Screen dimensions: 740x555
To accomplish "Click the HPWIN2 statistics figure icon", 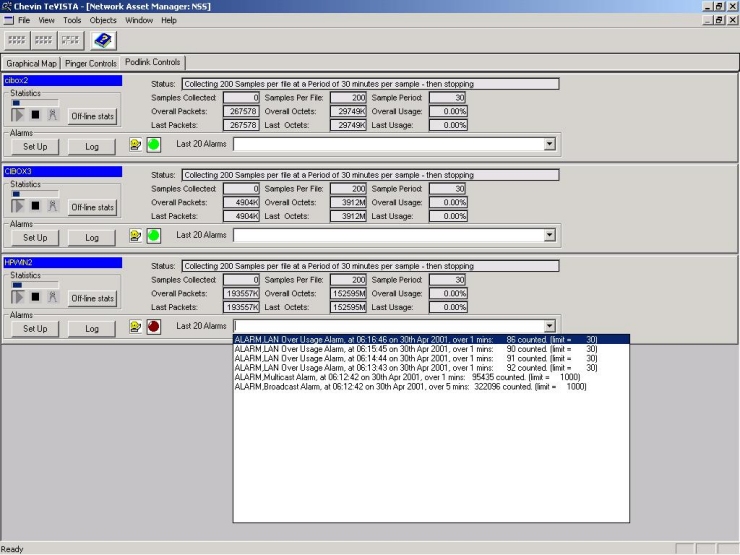I will pos(53,297).
